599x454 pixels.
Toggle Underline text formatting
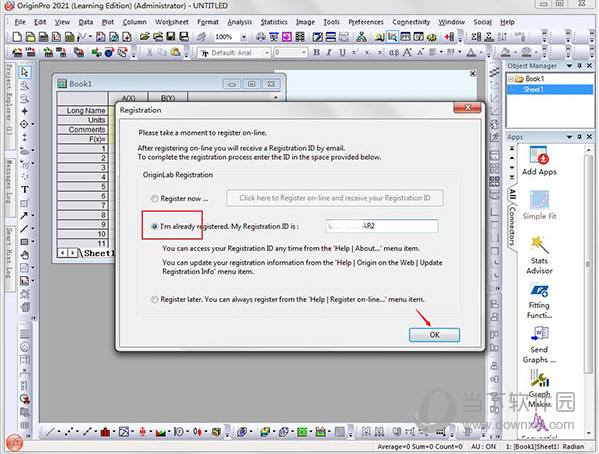342,52
